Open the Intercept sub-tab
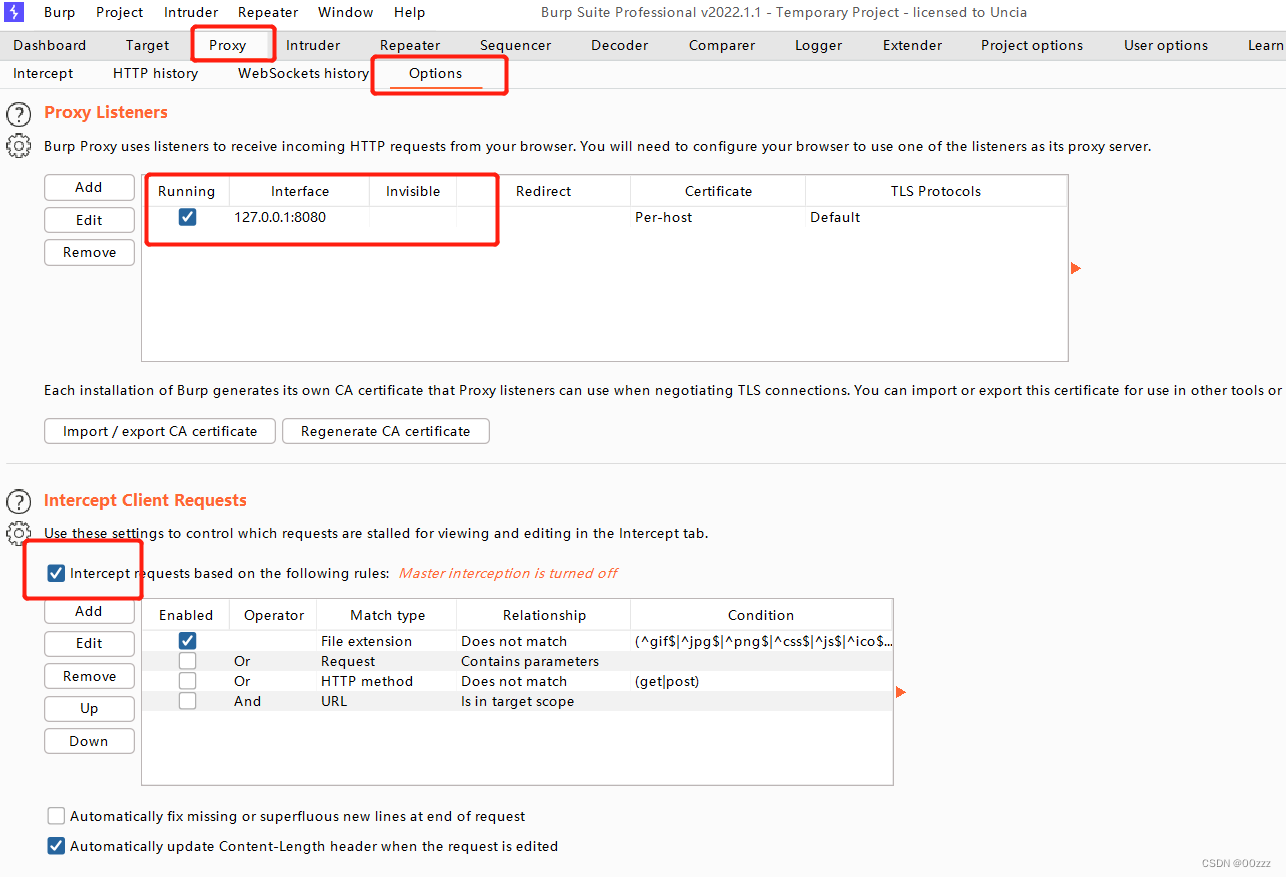The height and width of the screenshot is (877, 1286). point(43,74)
